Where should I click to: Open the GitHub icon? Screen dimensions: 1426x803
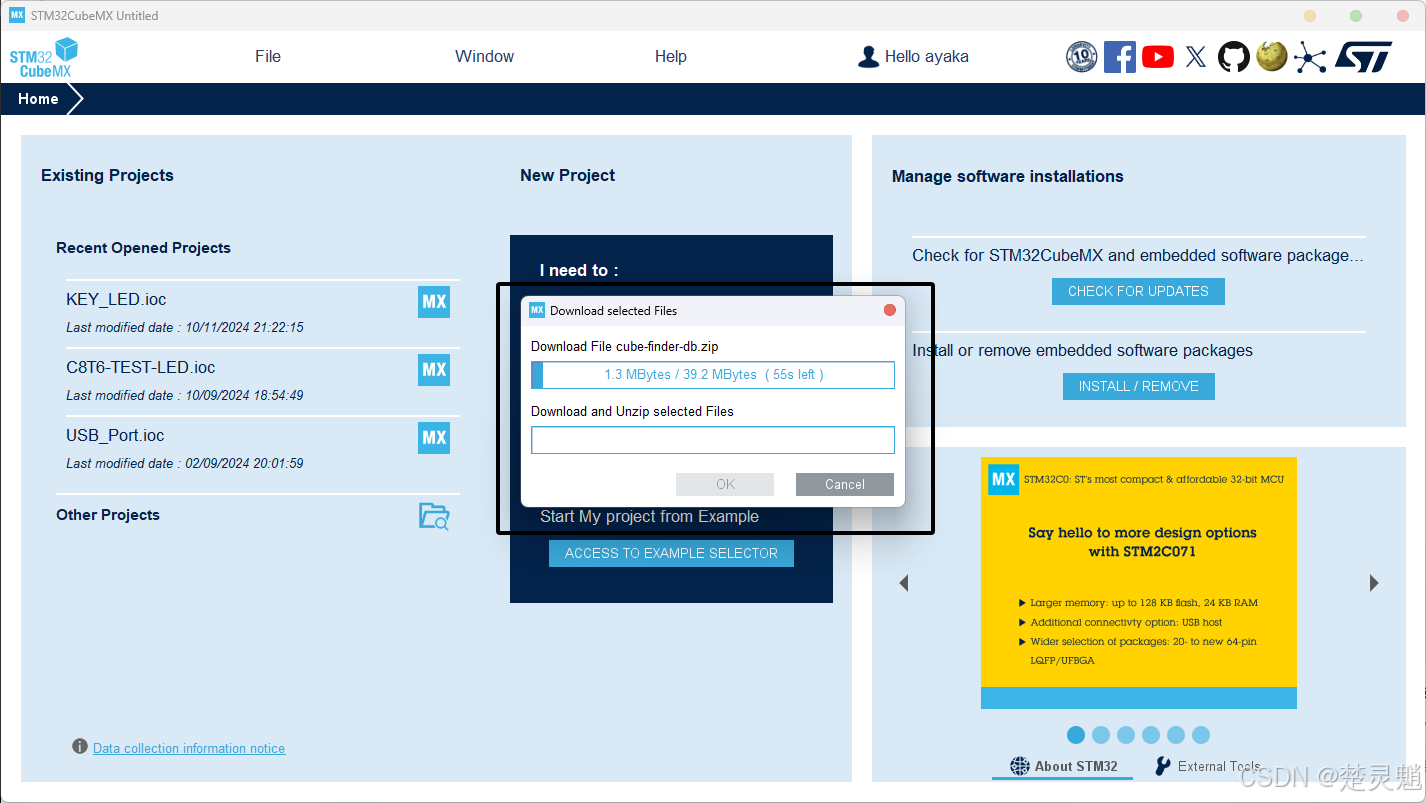1234,57
